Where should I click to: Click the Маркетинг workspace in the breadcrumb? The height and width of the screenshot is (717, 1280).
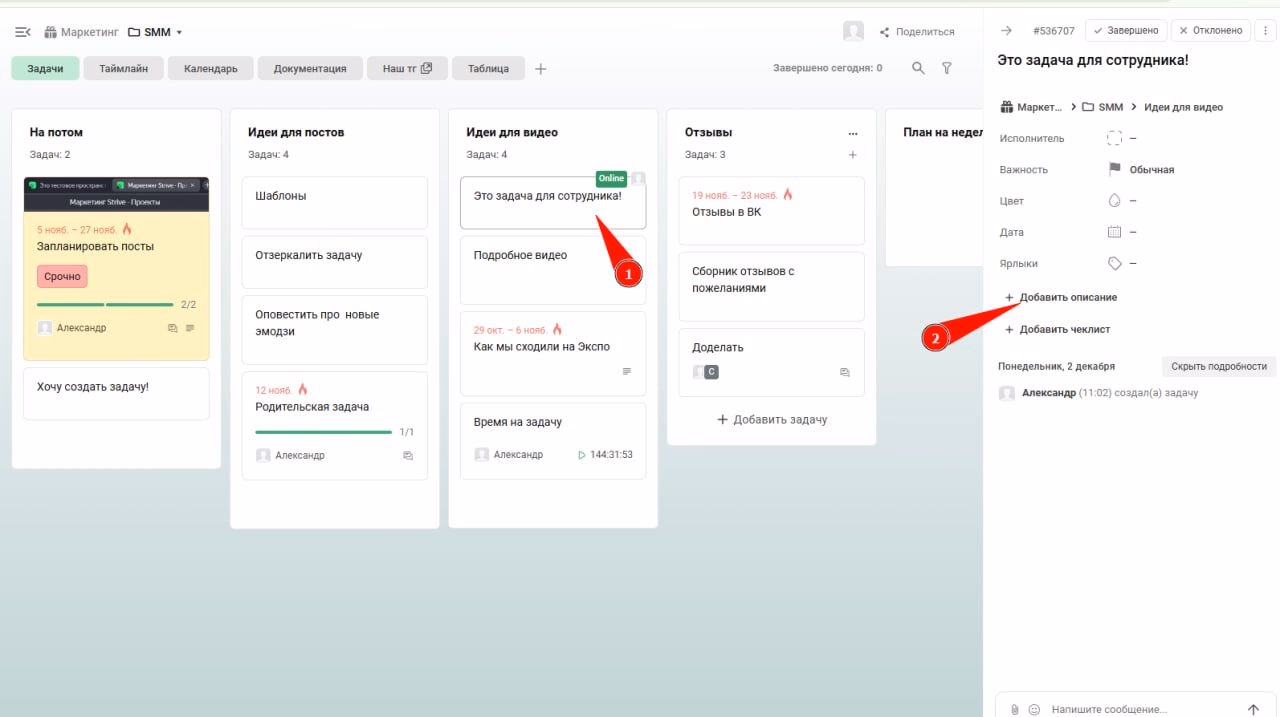tap(81, 32)
